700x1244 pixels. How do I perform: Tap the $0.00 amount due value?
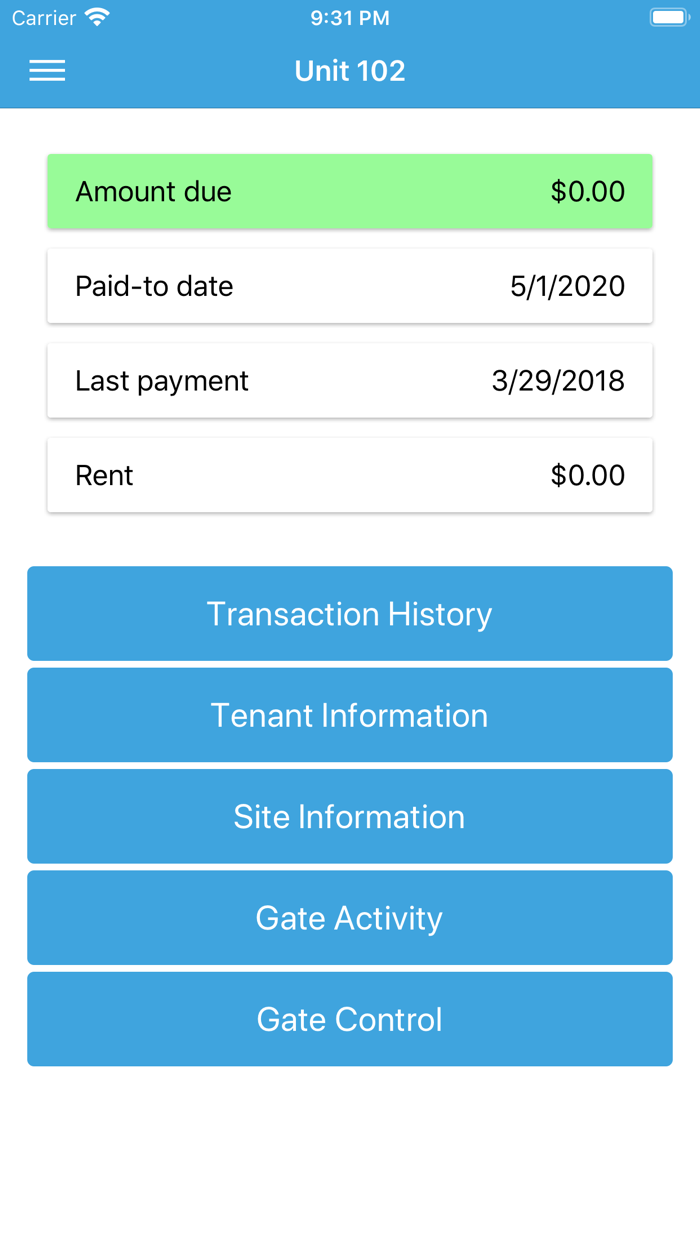point(588,191)
